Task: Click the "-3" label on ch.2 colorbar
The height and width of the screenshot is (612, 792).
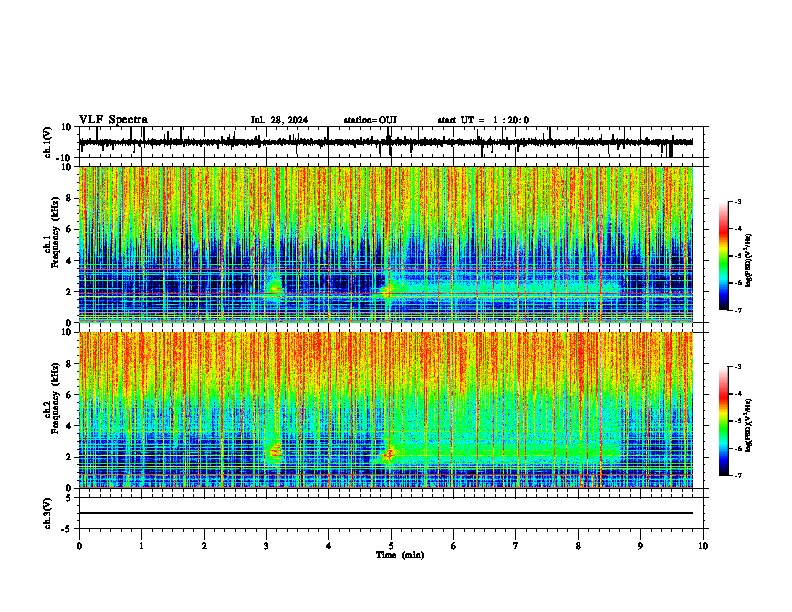Action: tap(738, 367)
